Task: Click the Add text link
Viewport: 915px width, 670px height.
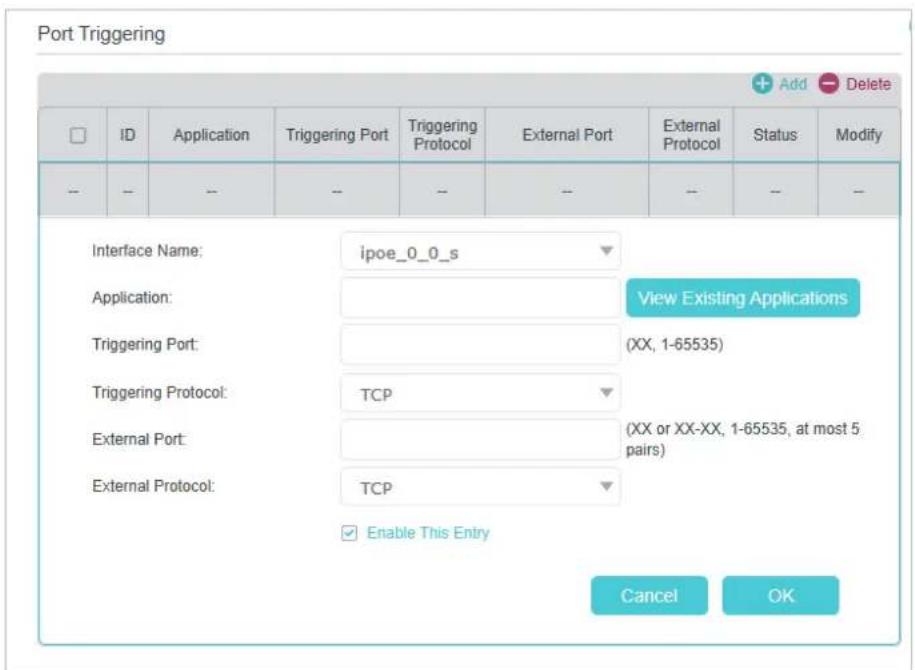Action: point(793,84)
